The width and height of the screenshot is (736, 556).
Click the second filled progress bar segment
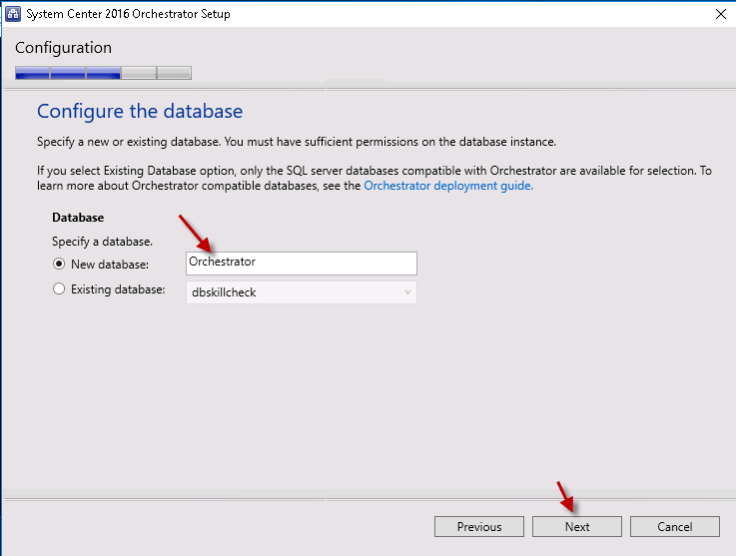[68, 73]
